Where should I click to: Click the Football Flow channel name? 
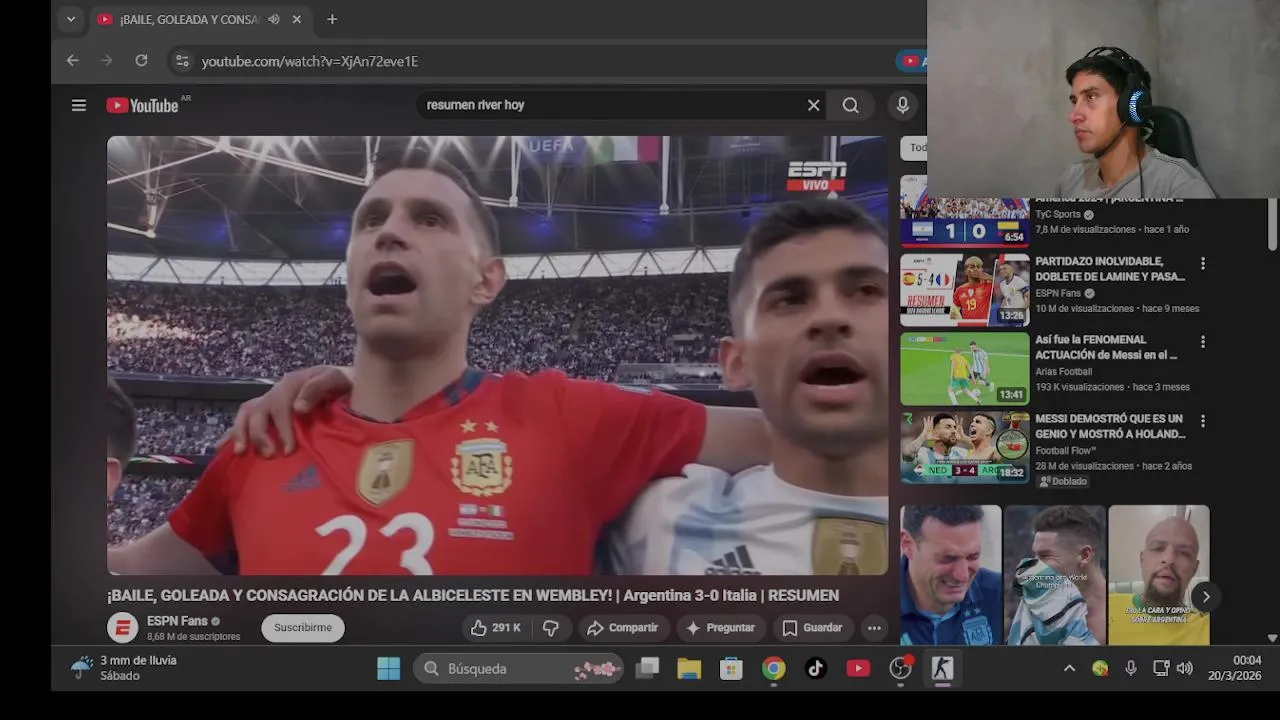(1066, 451)
